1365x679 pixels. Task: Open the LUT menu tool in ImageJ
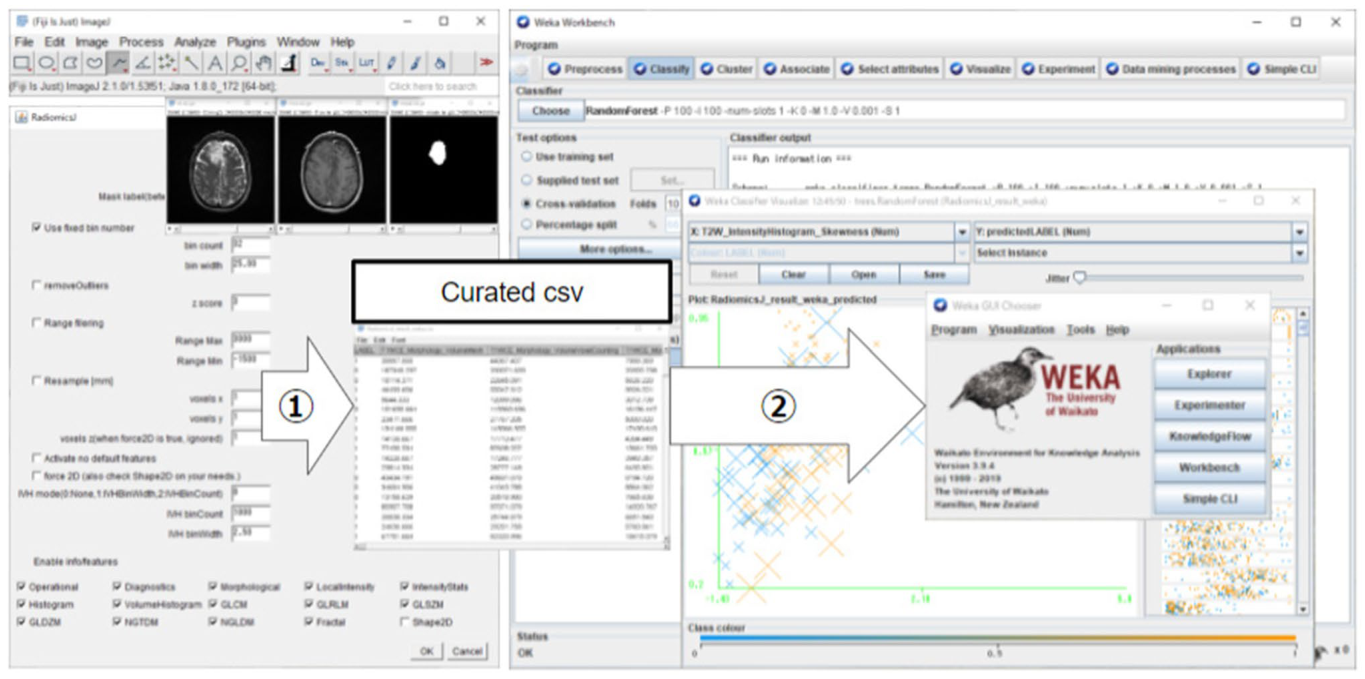367,63
